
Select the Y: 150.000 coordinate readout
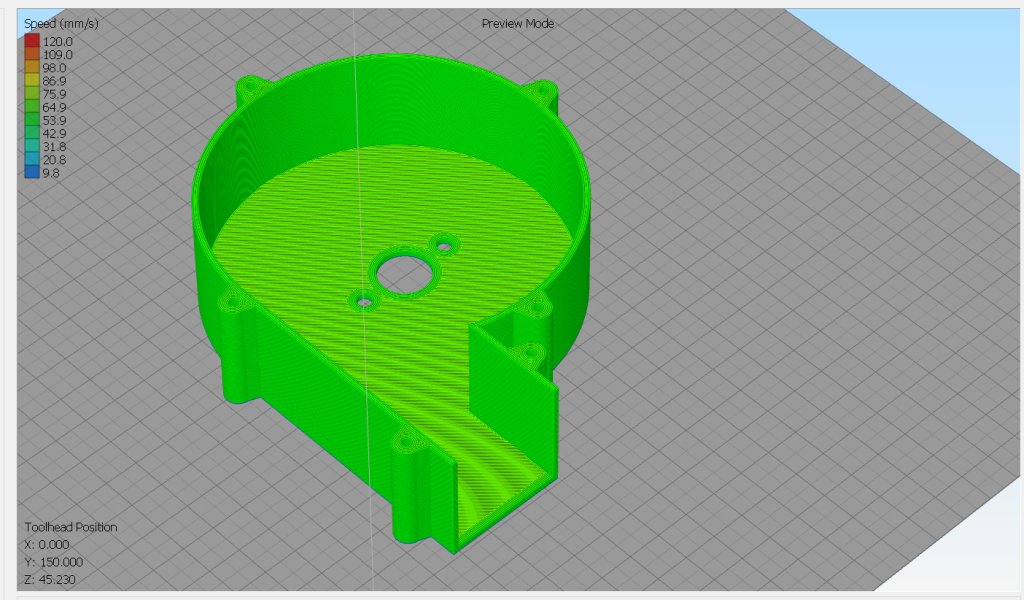pos(52,562)
